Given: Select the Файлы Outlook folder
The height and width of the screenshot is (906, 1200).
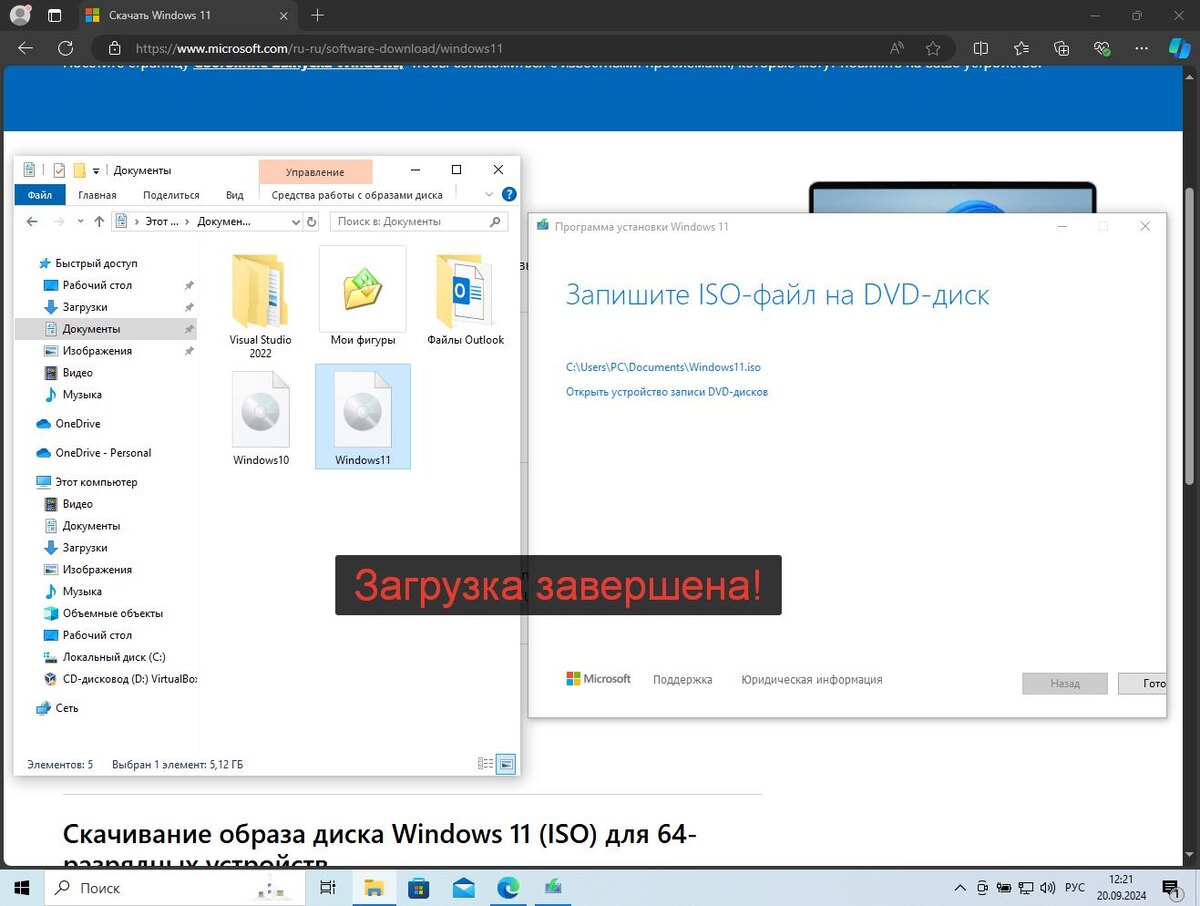Looking at the screenshot, I should click(465, 298).
